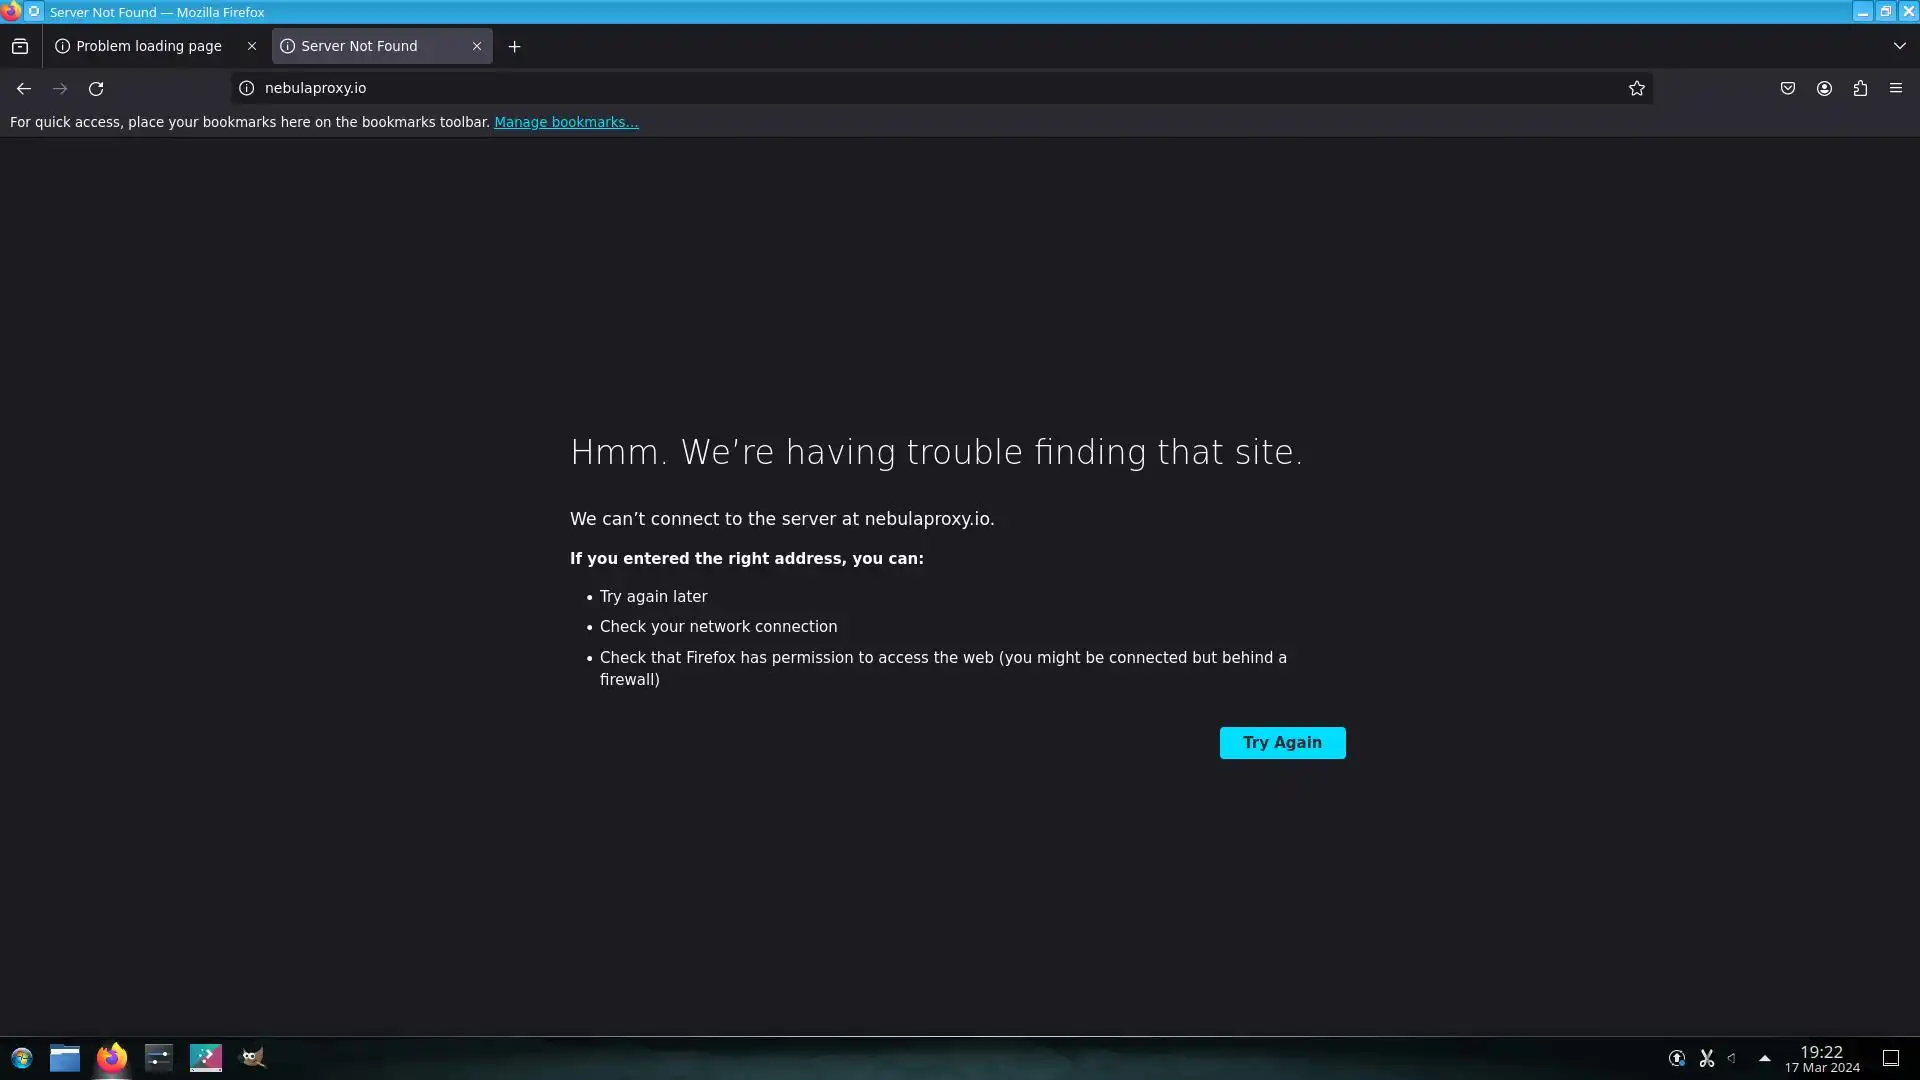Click the nebulaproxy.io address bar field

pyautogui.click(x=900, y=89)
